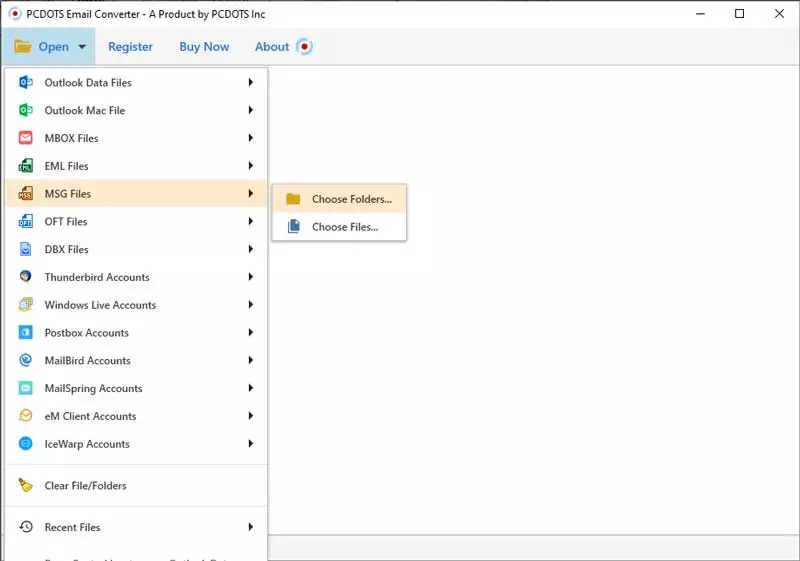The image size is (800, 561).
Task: Expand the Recent Files submenu arrow
Action: tap(251, 527)
